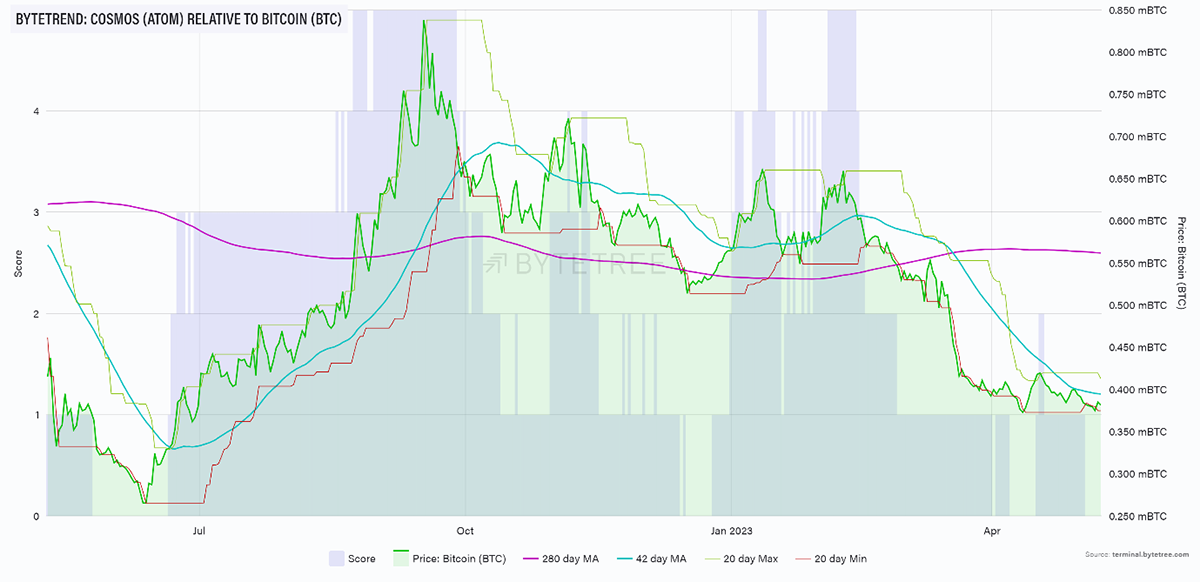Click the 0.550 mBTC price tick
The height and width of the screenshot is (582, 1200).
point(1139,263)
